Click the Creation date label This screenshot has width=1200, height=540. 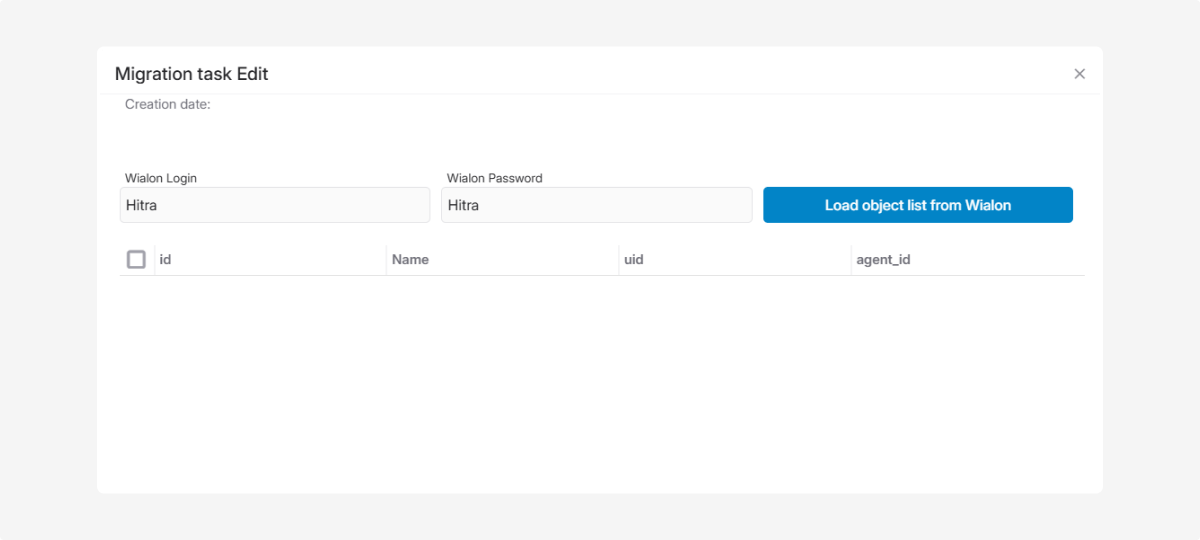167,104
